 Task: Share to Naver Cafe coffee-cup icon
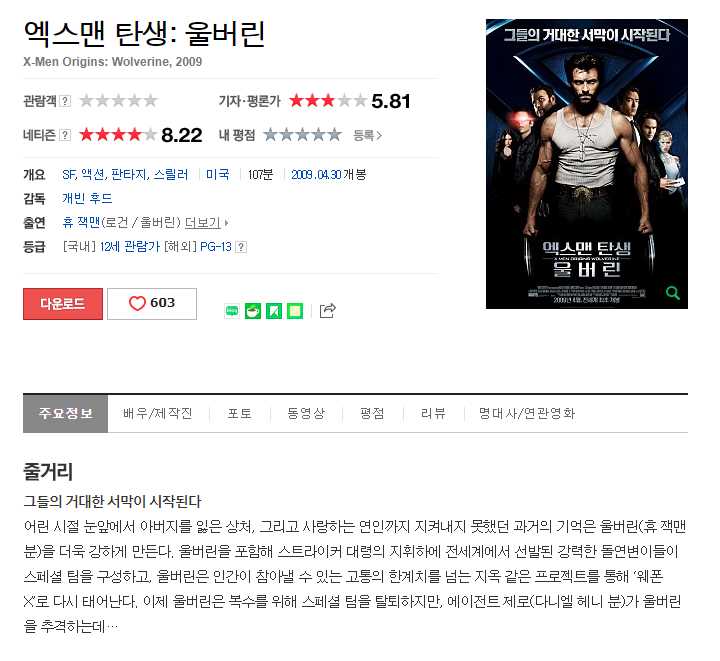253,311
